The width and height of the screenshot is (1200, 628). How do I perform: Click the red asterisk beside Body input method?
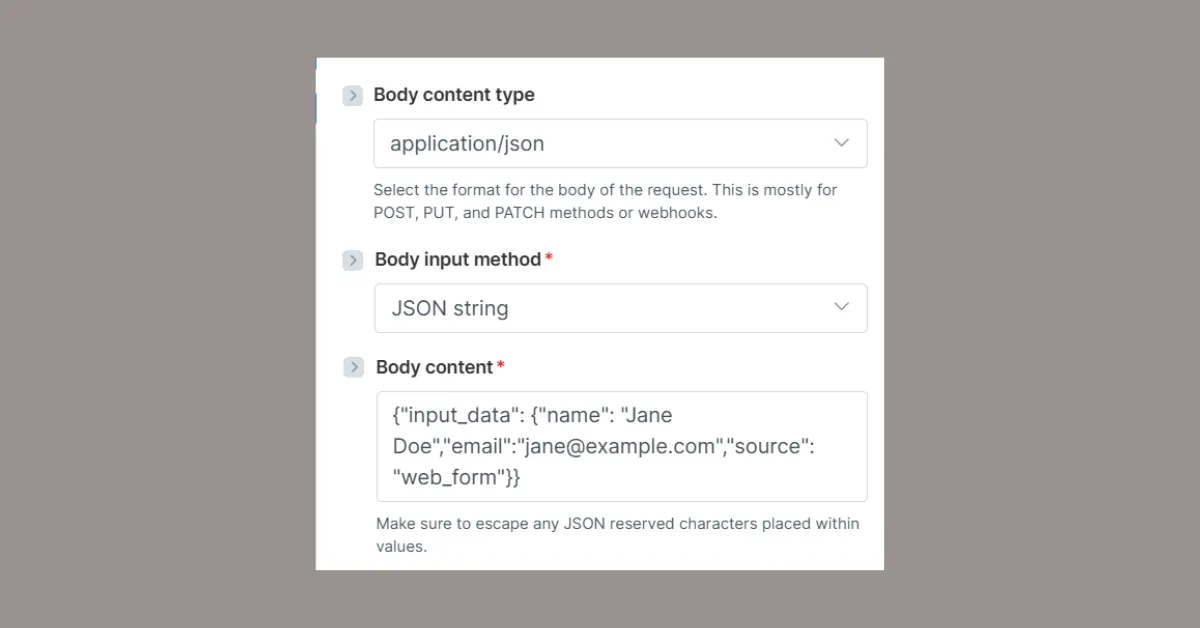click(551, 254)
